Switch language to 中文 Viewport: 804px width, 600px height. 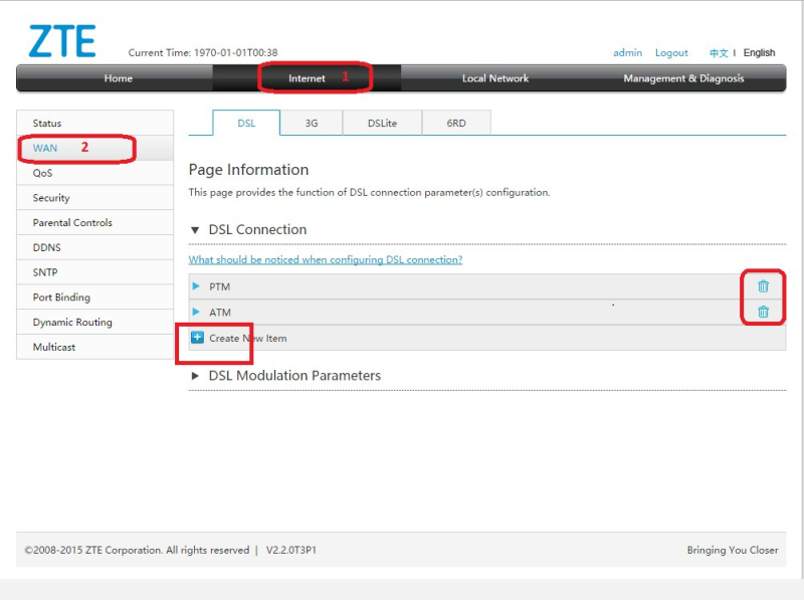pos(718,53)
